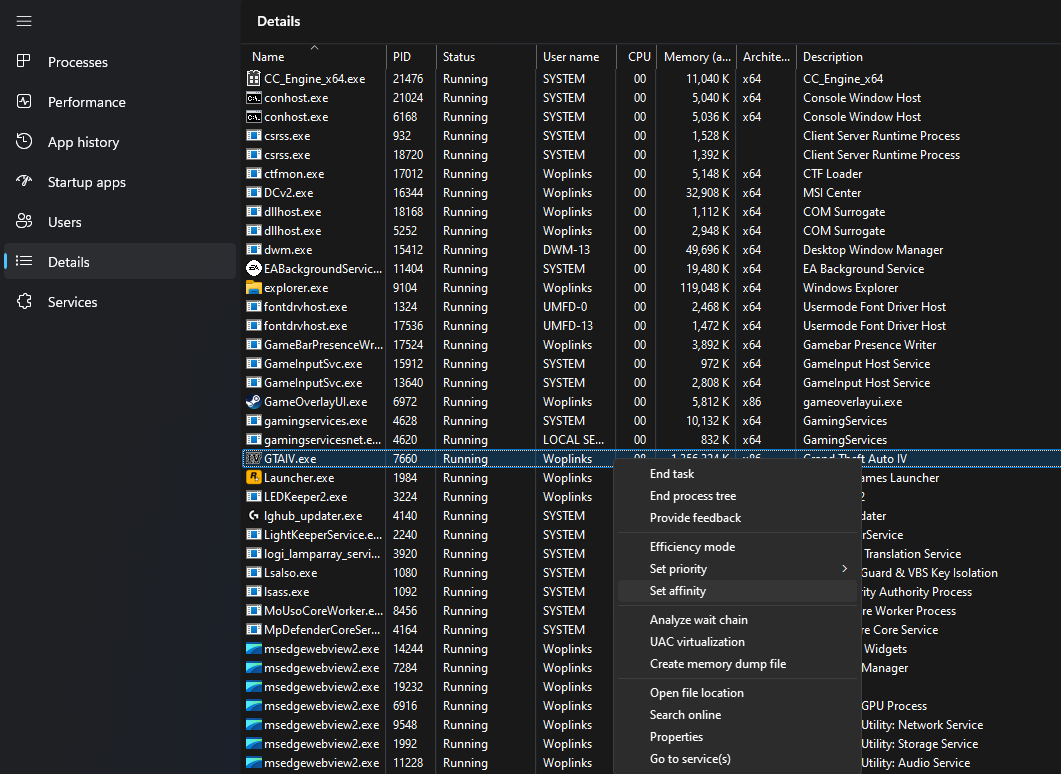Screen dimensions: 1061x774
Task: Open the Services page
Action: 120,301
